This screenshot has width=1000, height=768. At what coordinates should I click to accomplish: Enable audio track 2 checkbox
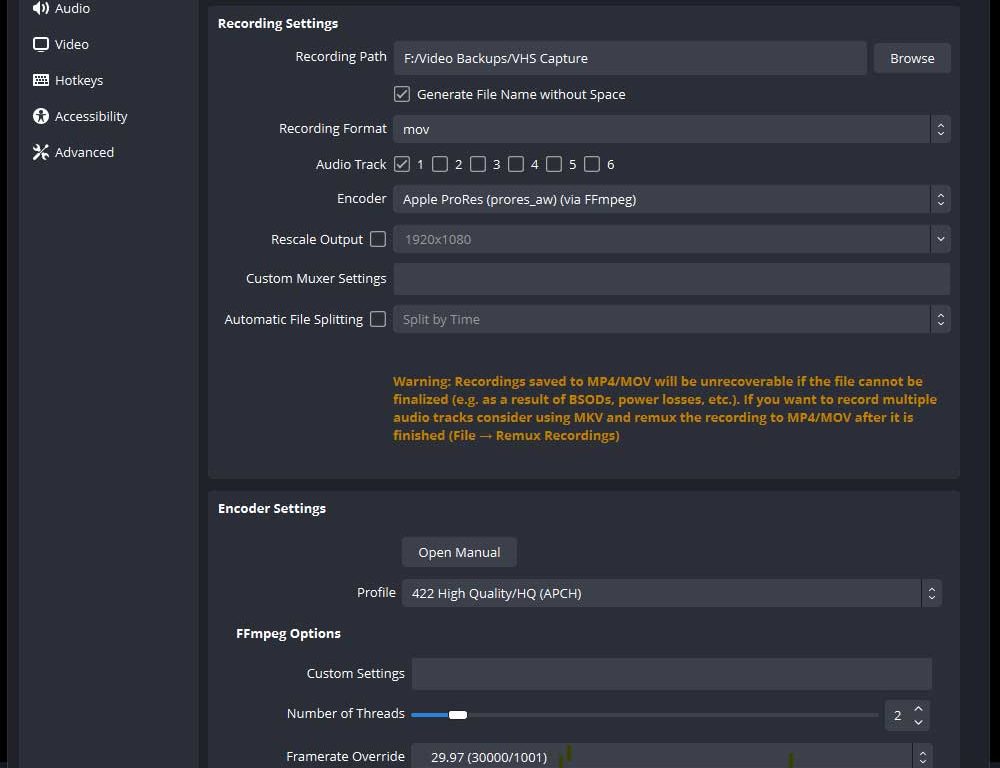coord(440,164)
